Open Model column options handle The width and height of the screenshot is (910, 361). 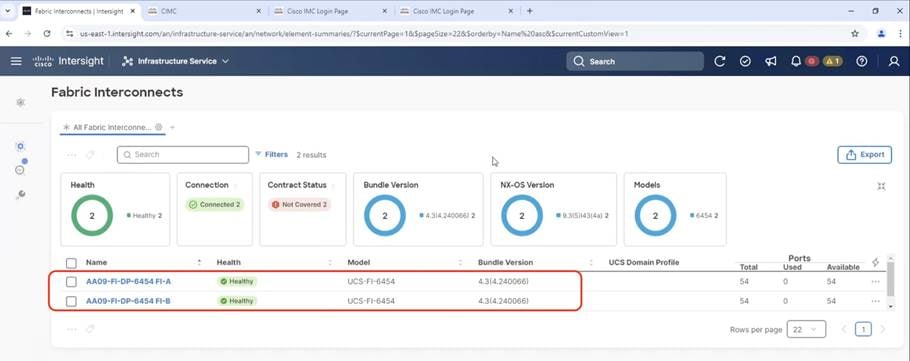[460, 262]
